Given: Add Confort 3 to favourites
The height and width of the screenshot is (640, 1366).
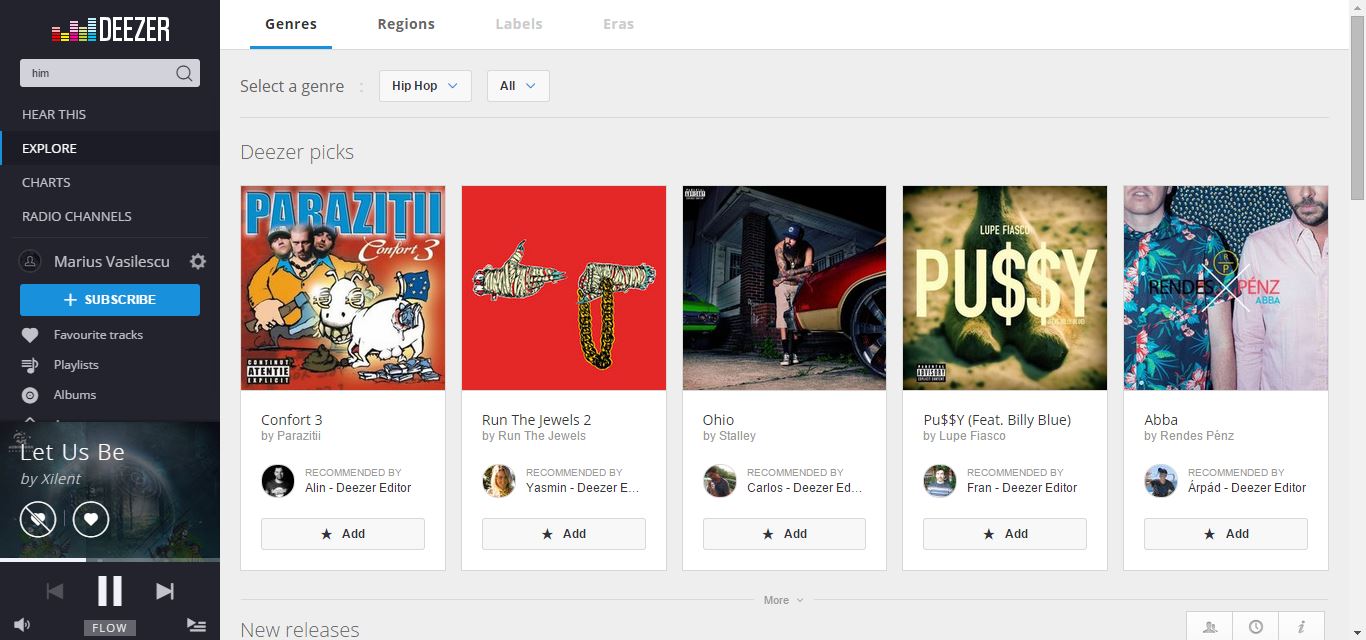Looking at the screenshot, I should [343, 534].
